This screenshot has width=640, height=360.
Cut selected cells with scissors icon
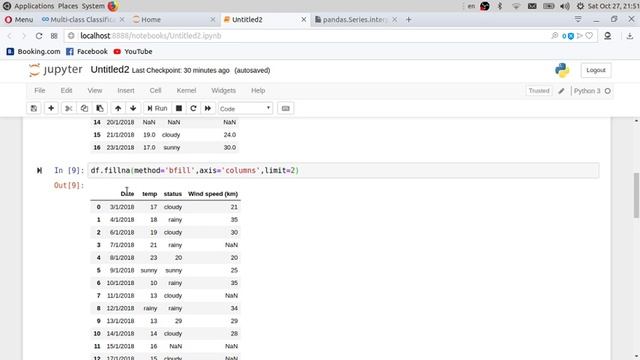click(x=69, y=109)
